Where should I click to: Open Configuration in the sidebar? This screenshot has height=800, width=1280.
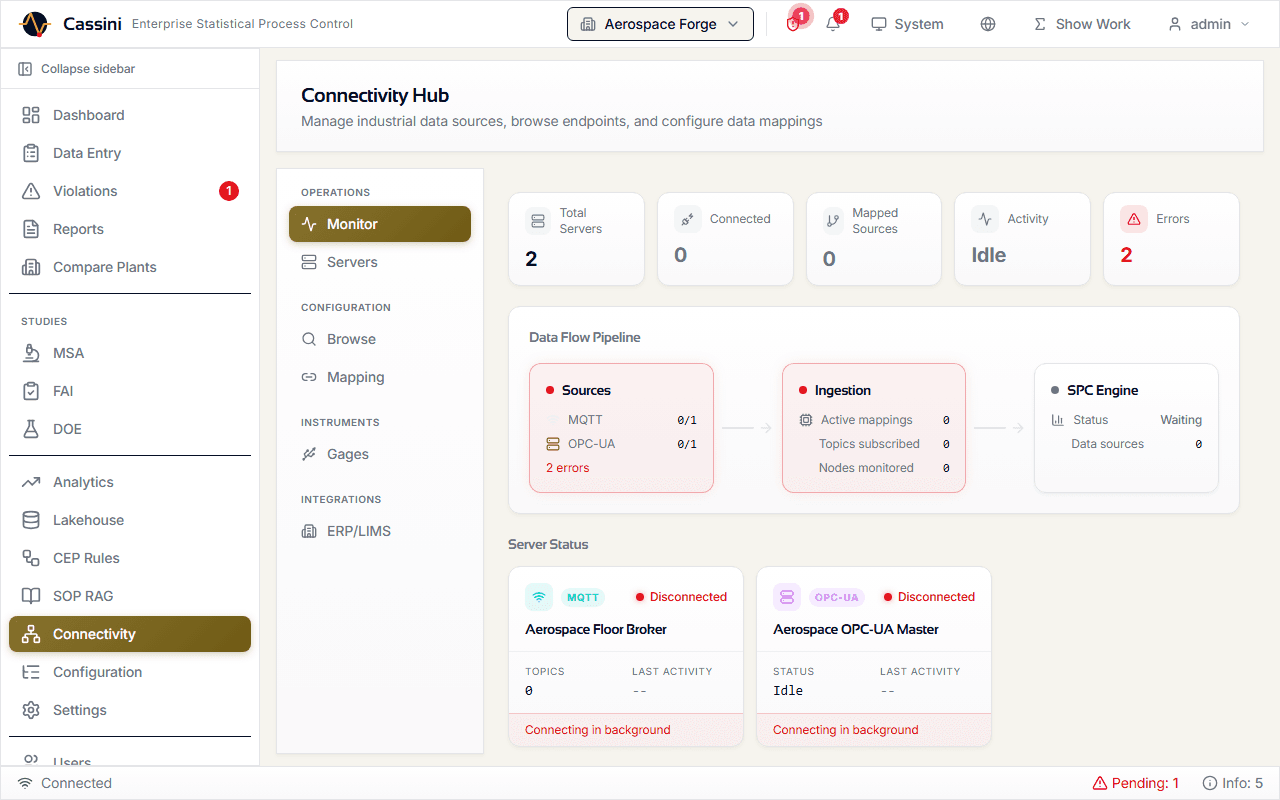pyautogui.click(x=130, y=672)
